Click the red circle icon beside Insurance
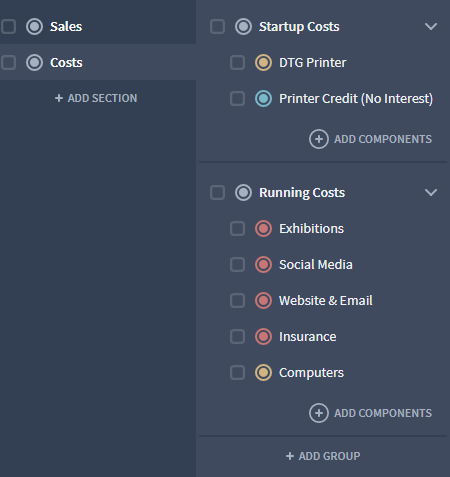 click(x=263, y=337)
